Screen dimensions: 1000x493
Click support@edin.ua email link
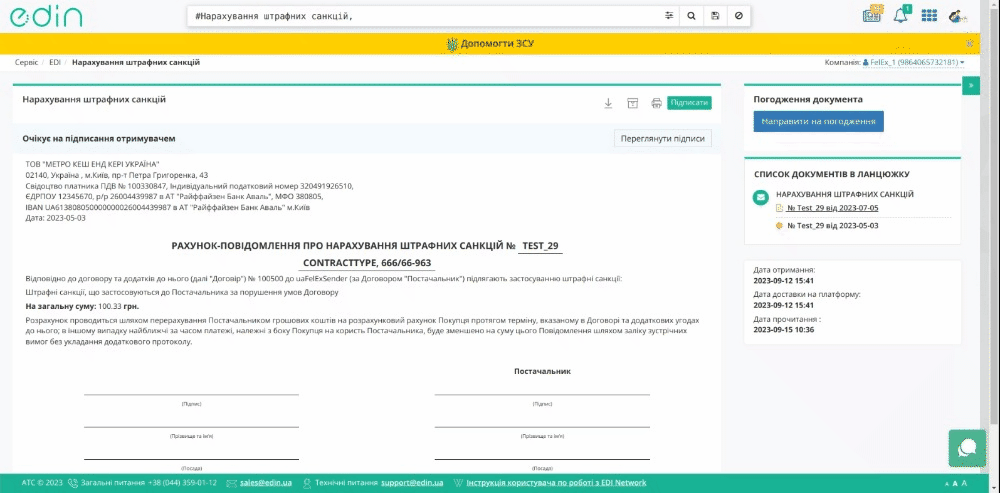(x=412, y=483)
